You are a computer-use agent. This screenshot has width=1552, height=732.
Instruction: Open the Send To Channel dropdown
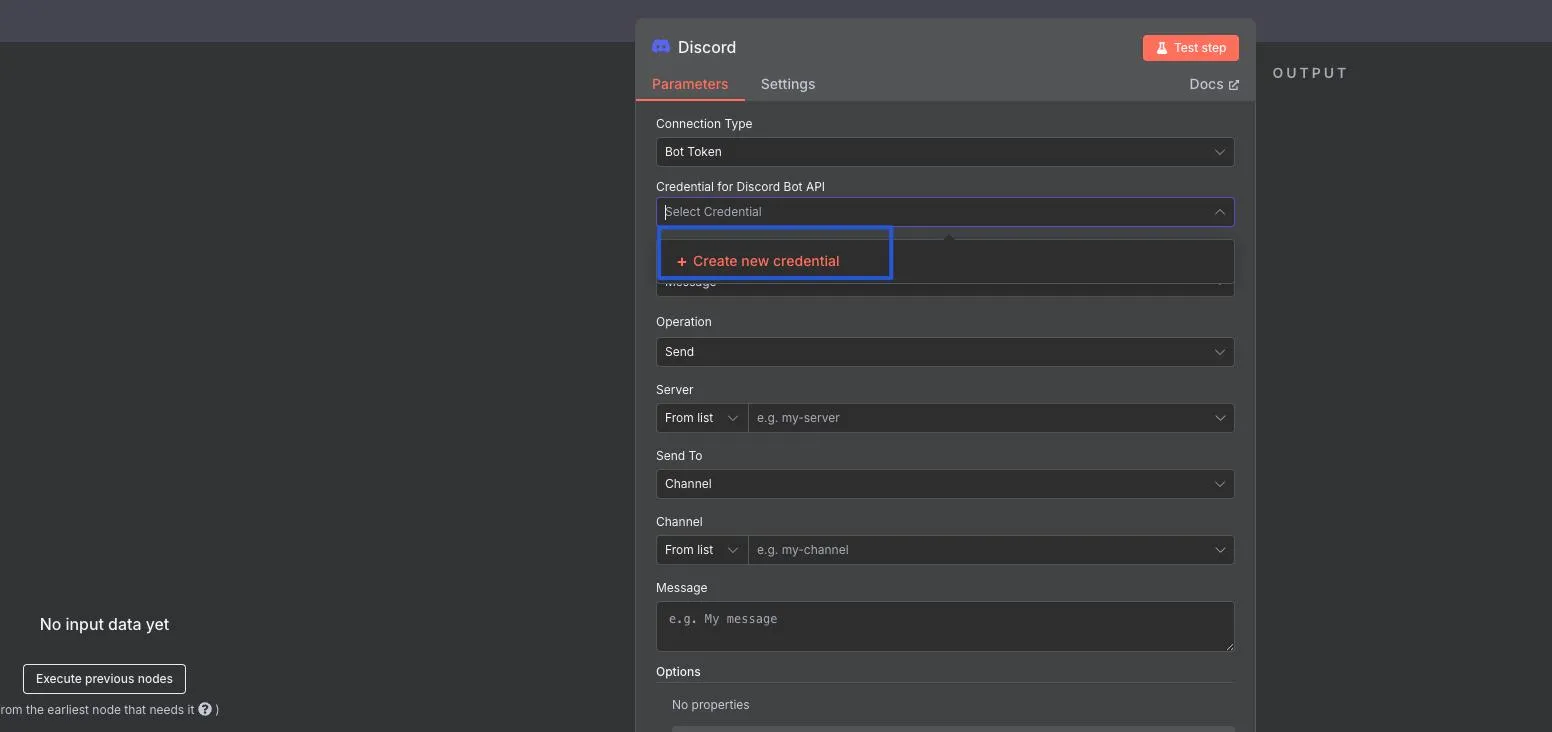coord(945,484)
